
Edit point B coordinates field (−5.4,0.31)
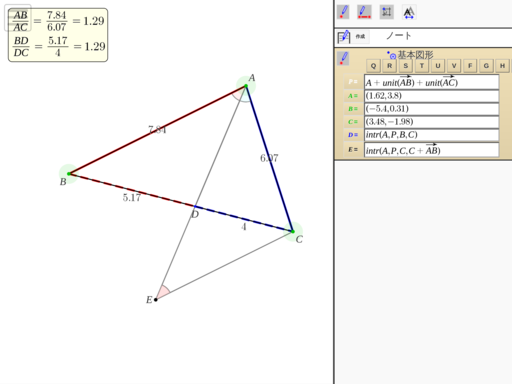[x=432, y=109]
